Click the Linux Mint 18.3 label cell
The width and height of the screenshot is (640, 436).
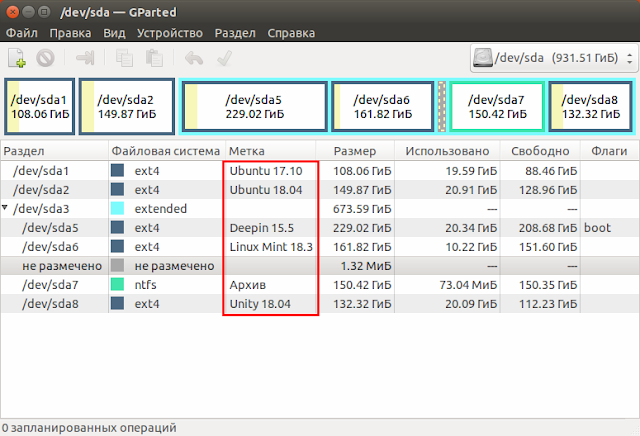tap(271, 247)
